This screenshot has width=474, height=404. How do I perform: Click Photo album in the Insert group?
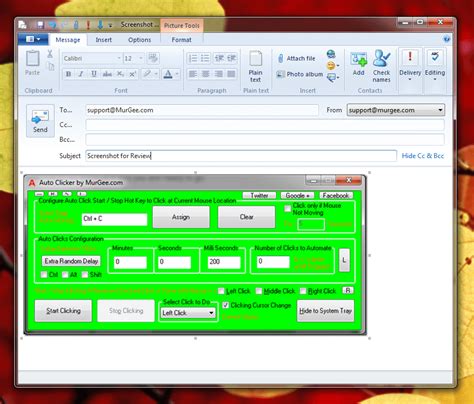point(299,74)
